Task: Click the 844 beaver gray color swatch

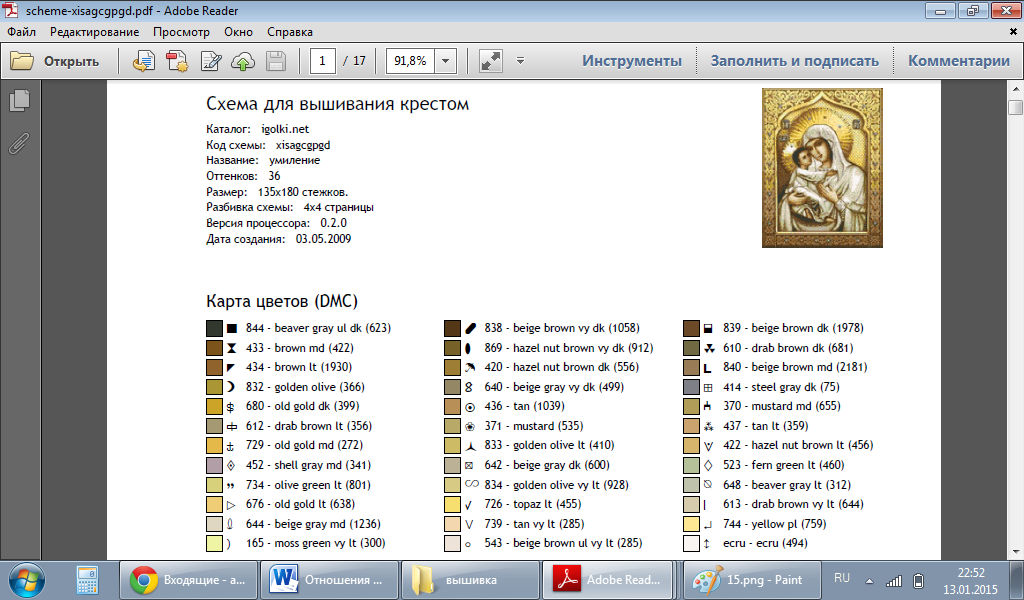Action: tap(214, 328)
